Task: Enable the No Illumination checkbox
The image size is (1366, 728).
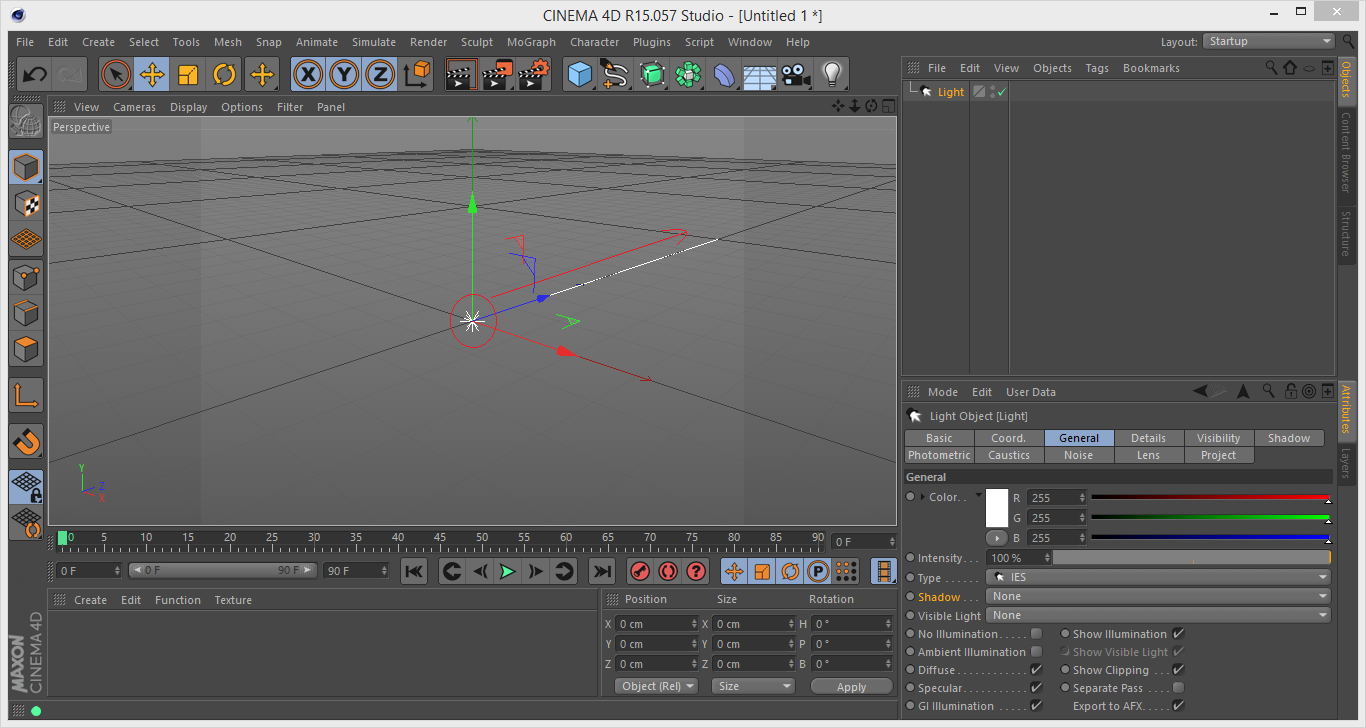Action: 1036,634
